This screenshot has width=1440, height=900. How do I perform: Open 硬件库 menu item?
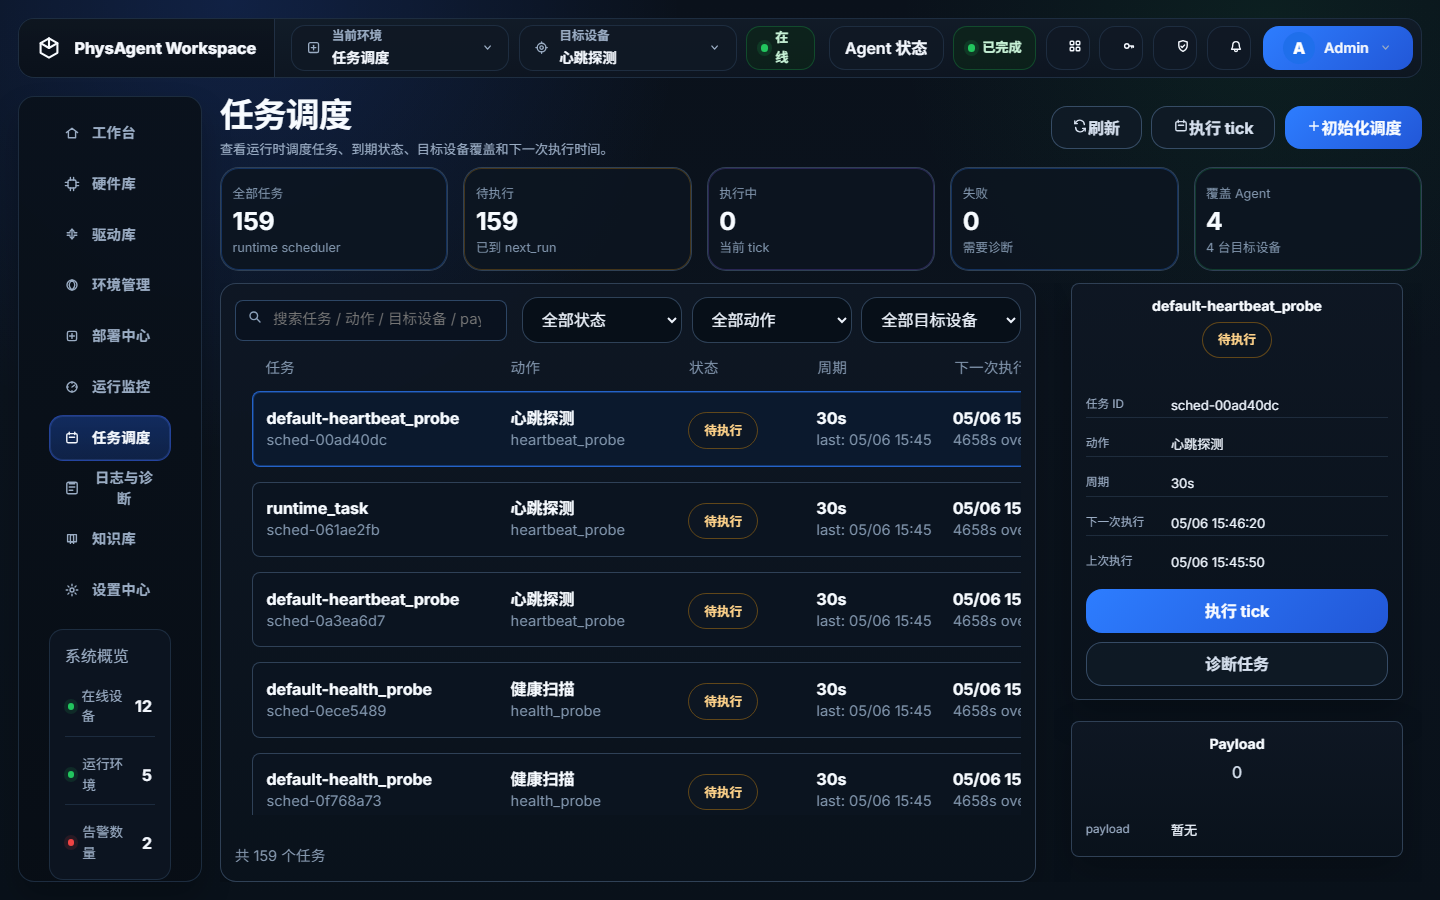(110, 184)
